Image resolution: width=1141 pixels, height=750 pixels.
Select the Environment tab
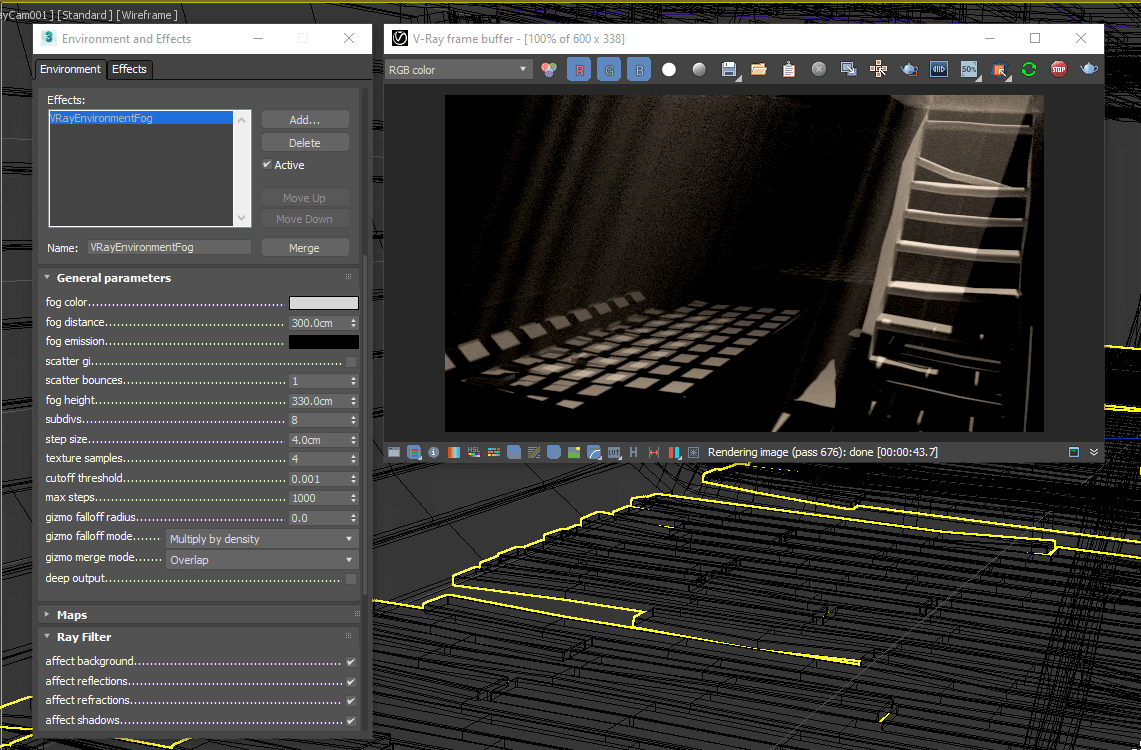click(70, 69)
